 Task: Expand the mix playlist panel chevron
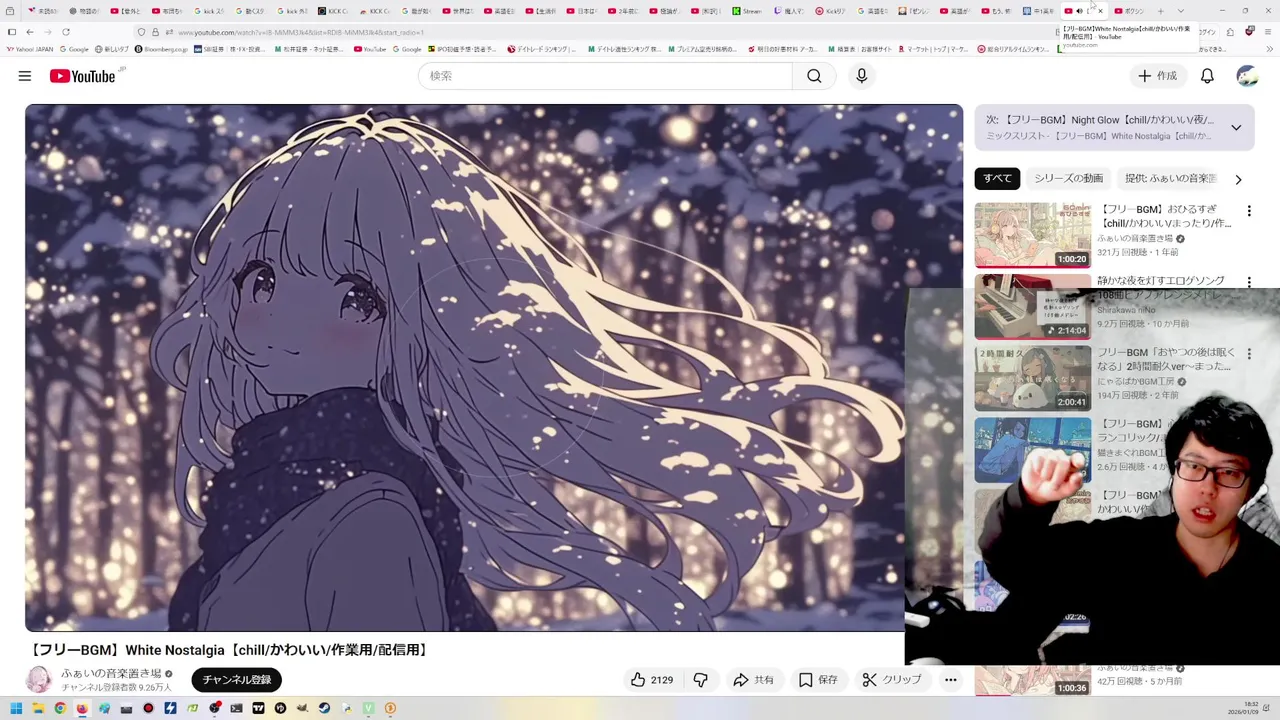pos(1236,127)
